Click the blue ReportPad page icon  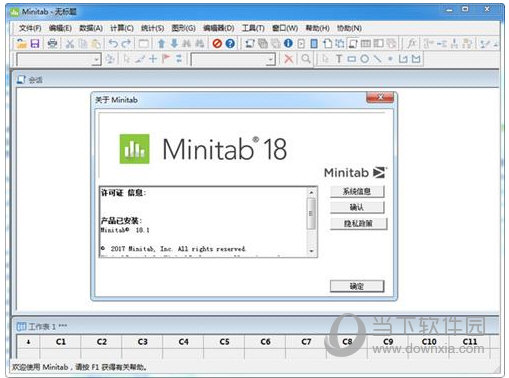pos(314,43)
